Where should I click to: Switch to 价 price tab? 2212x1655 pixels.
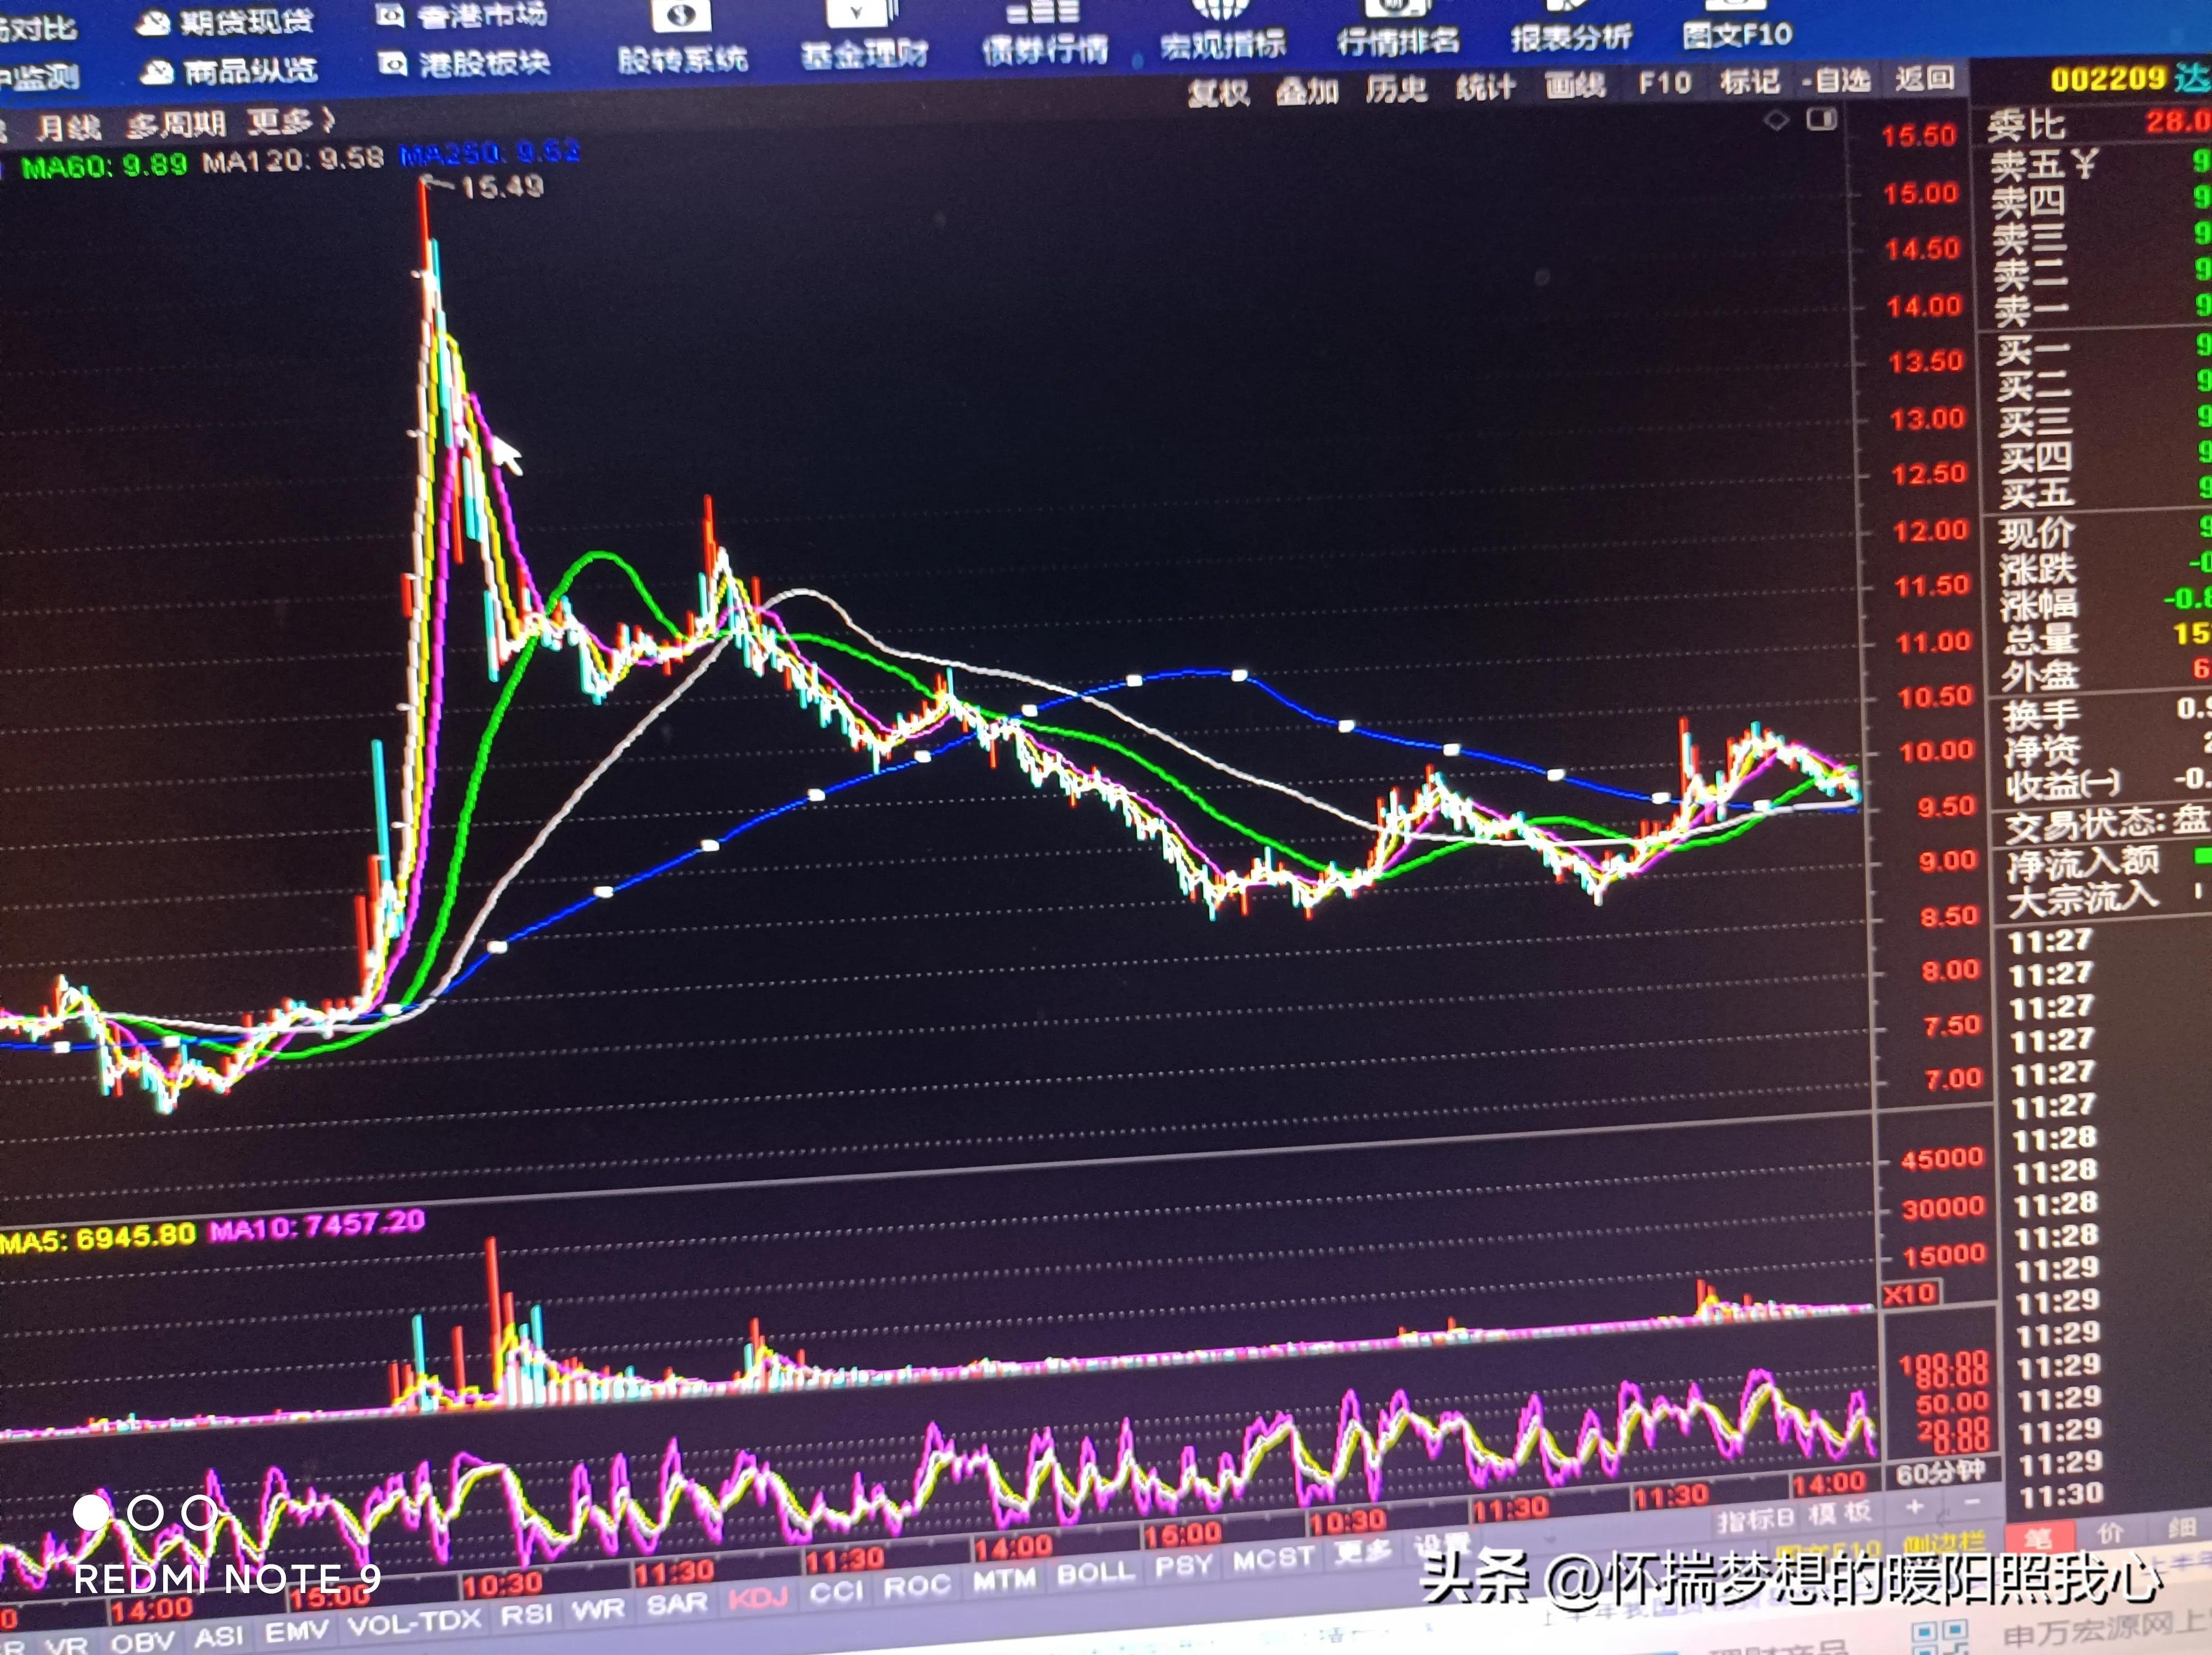click(2110, 1533)
